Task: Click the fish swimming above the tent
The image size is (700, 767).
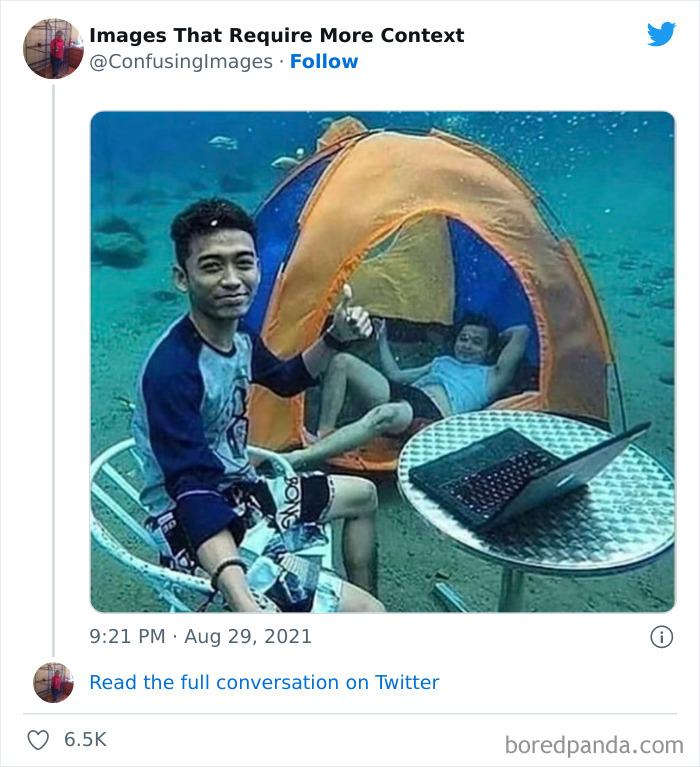Action: (224, 142)
